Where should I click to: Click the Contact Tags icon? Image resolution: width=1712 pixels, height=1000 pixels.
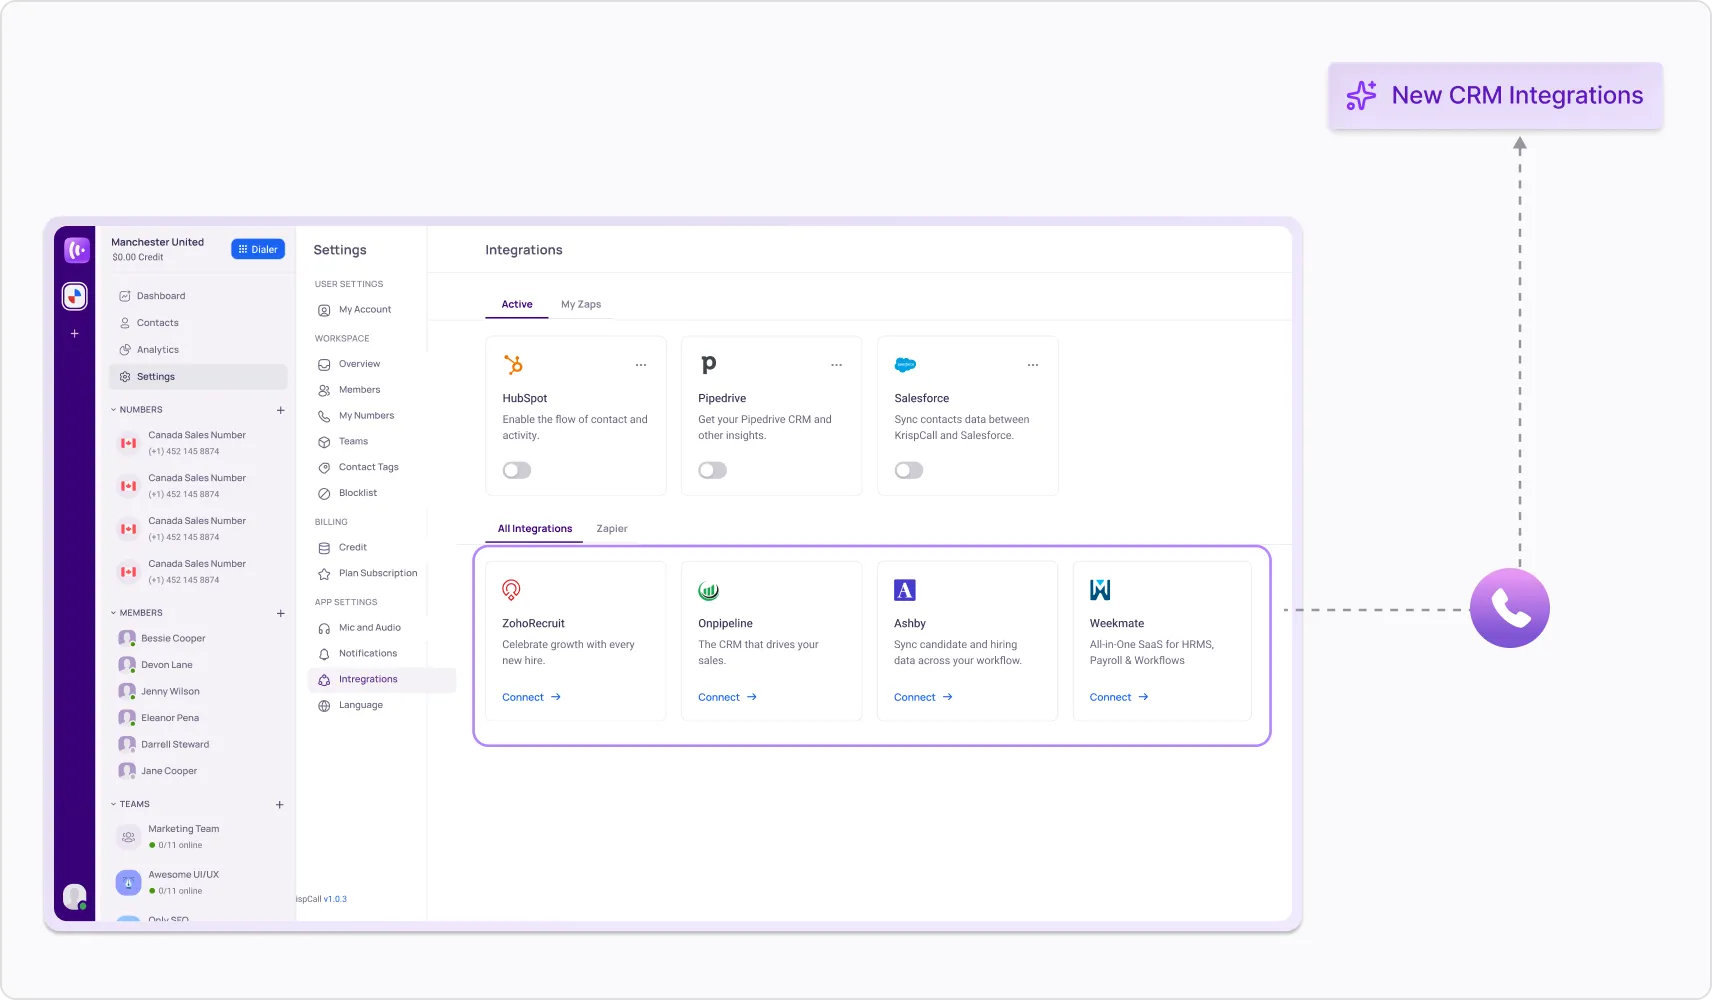[x=324, y=468]
